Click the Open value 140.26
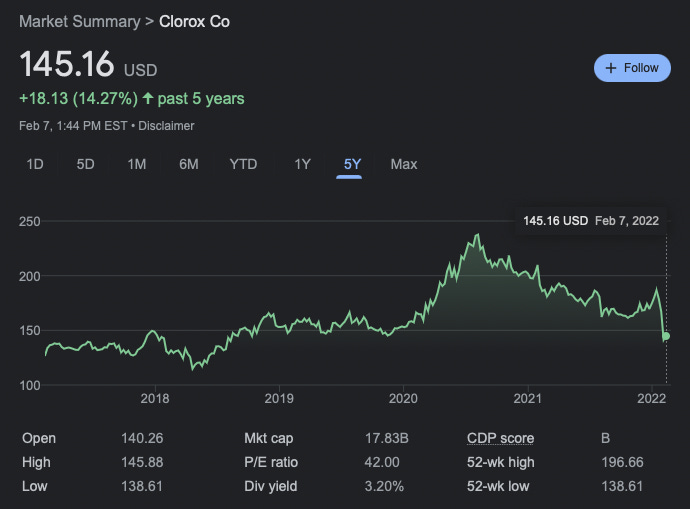 coord(142,438)
